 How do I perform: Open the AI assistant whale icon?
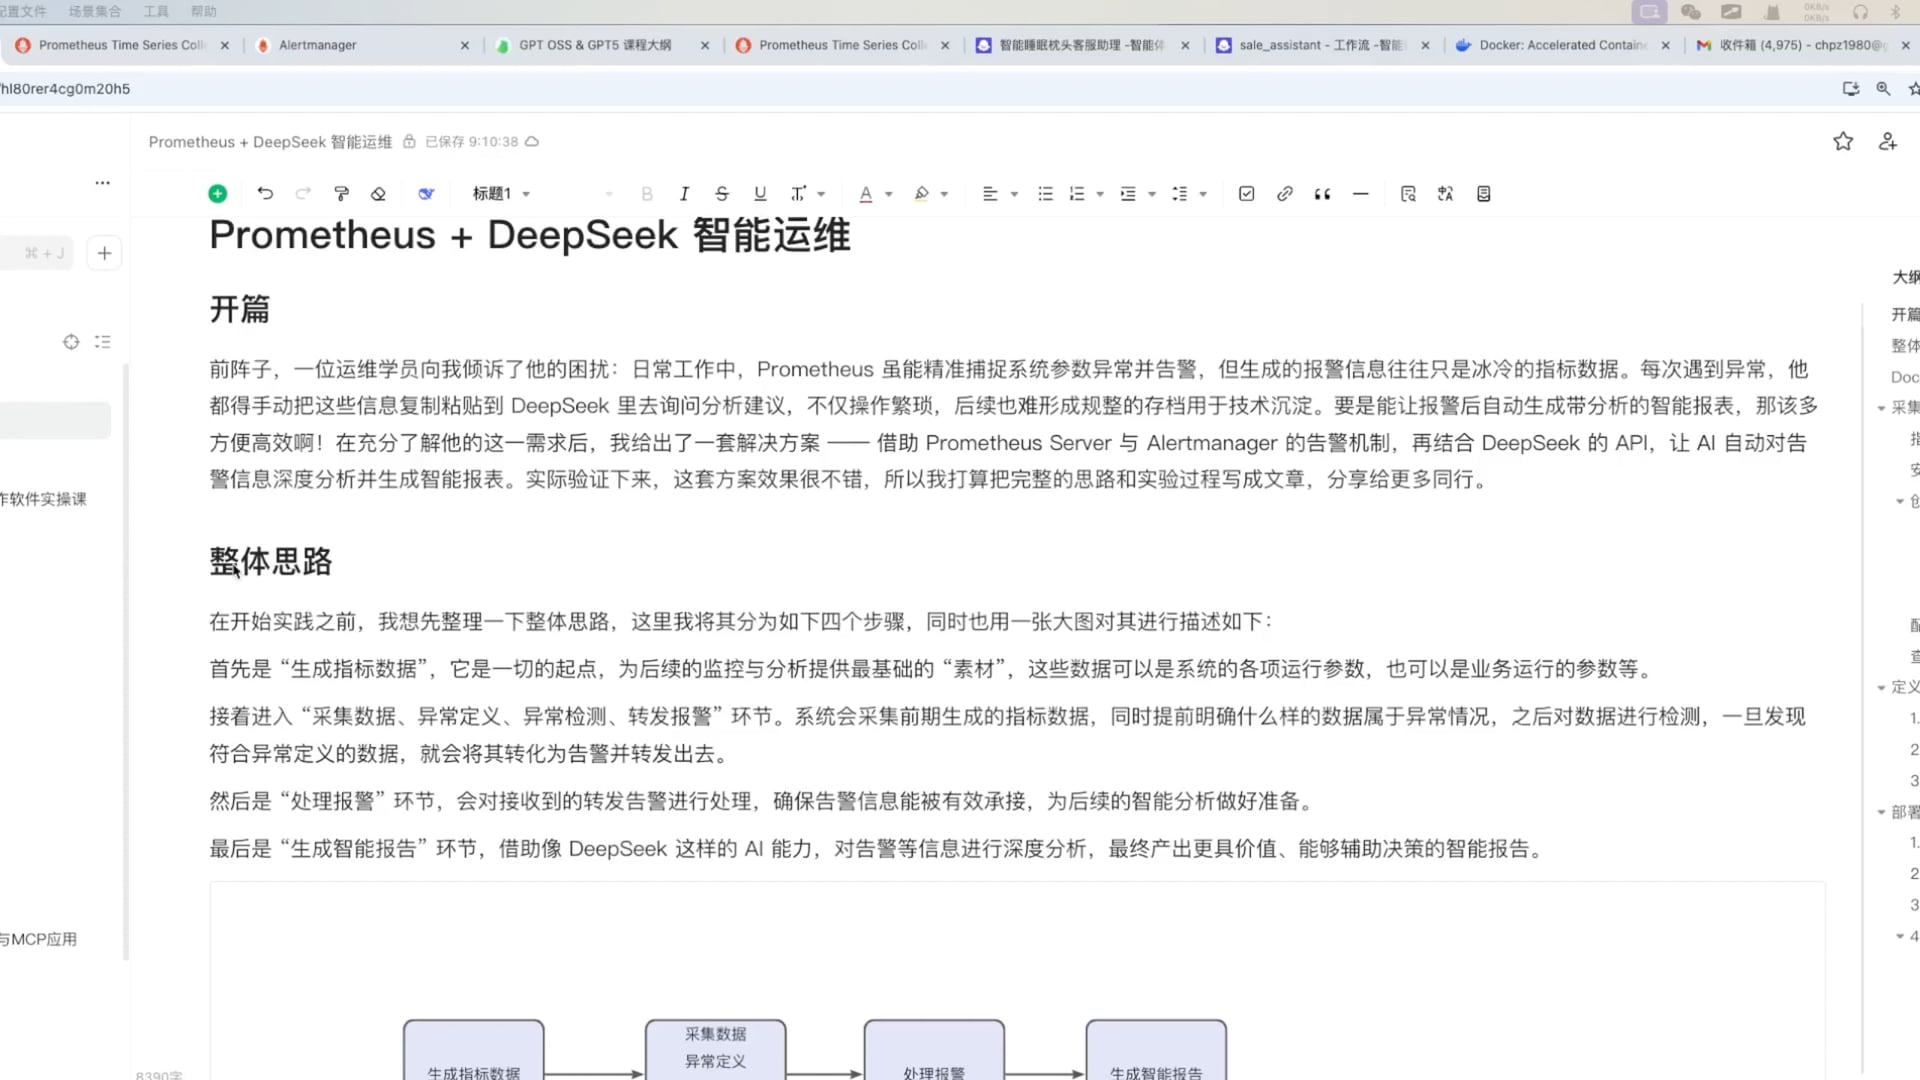tap(425, 193)
